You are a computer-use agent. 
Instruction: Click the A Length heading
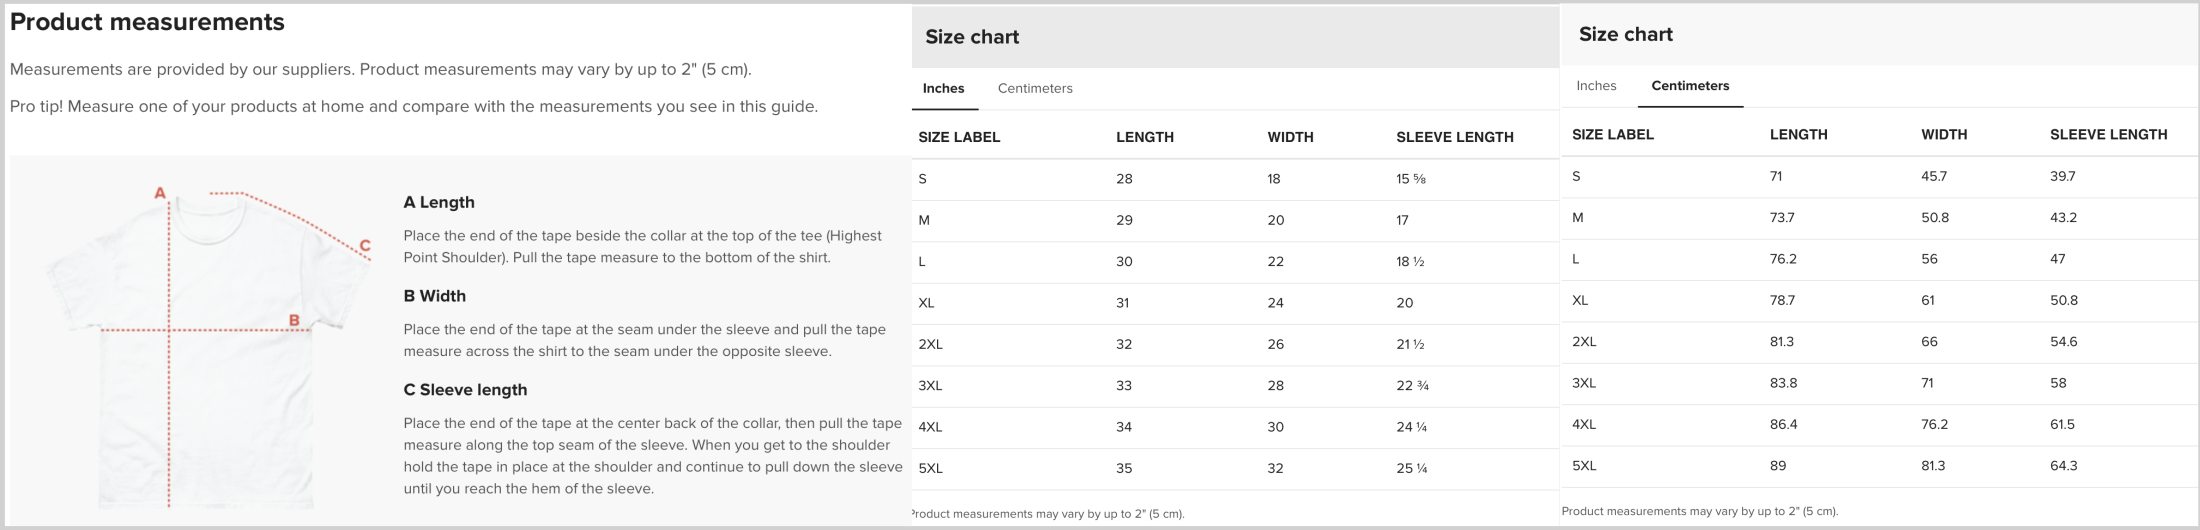pyautogui.click(x=439, y=202)
